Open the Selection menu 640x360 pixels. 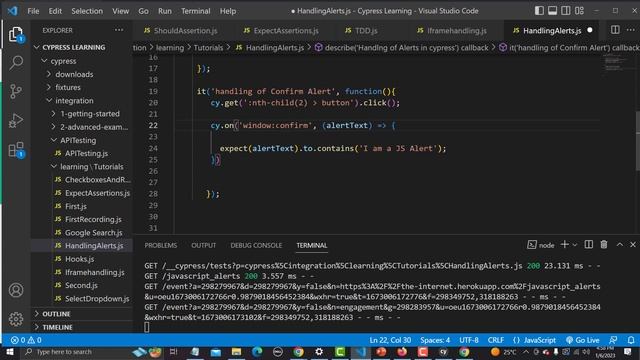point(87,11)
